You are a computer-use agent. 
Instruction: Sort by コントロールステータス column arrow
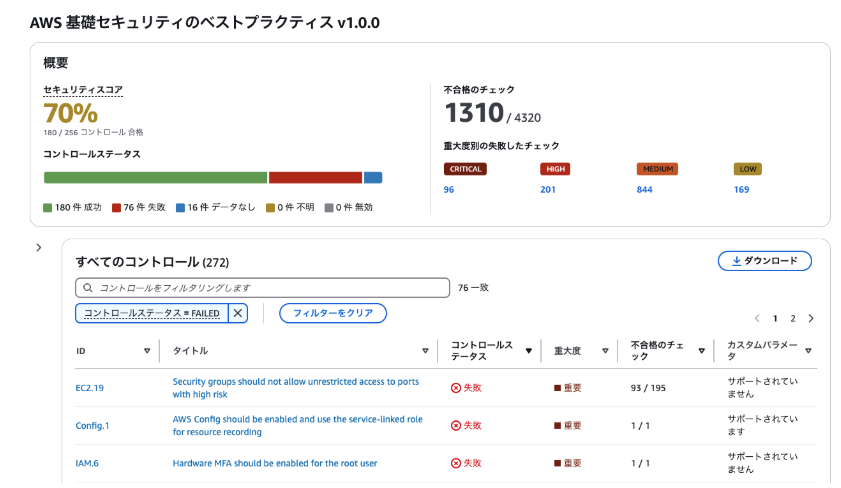tap(528, 351)
